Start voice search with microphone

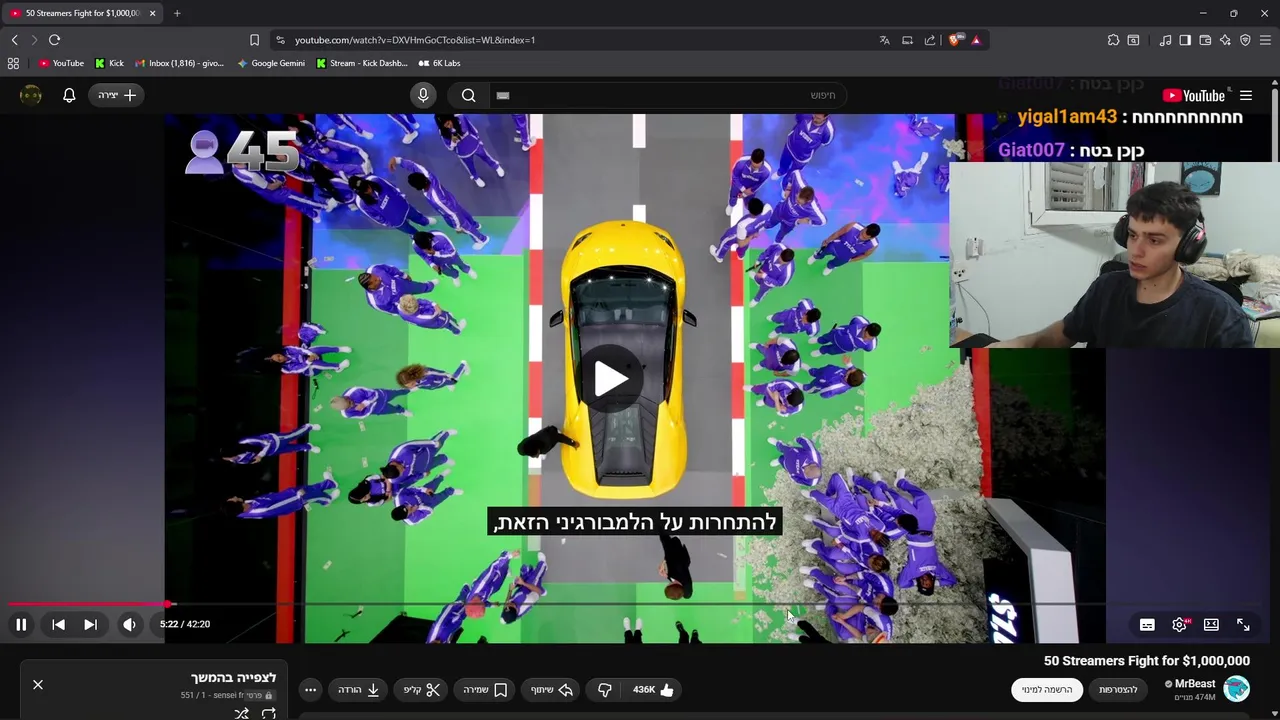(423, 95)
